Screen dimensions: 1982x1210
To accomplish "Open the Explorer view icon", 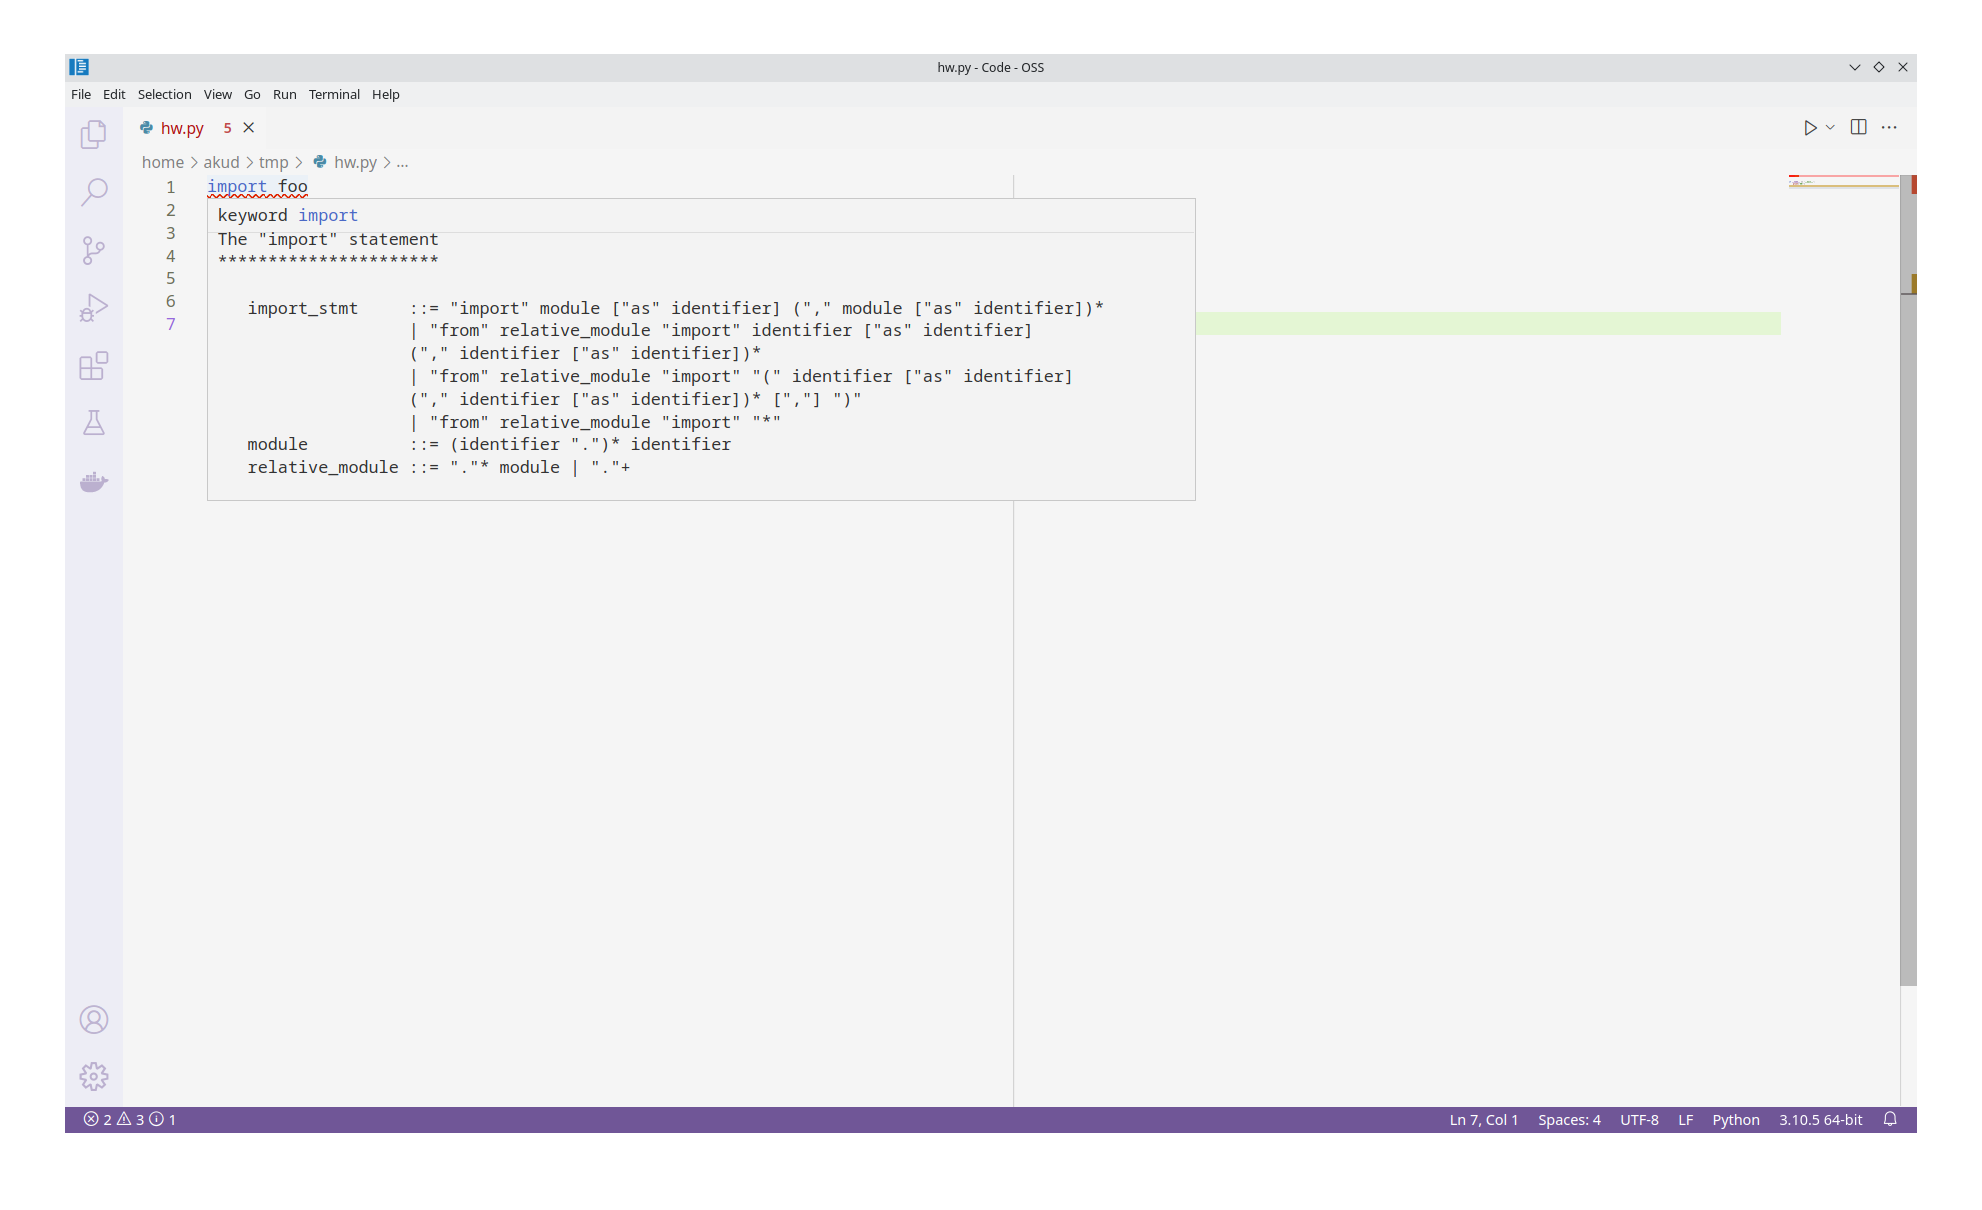I will [x=94, y=134].
